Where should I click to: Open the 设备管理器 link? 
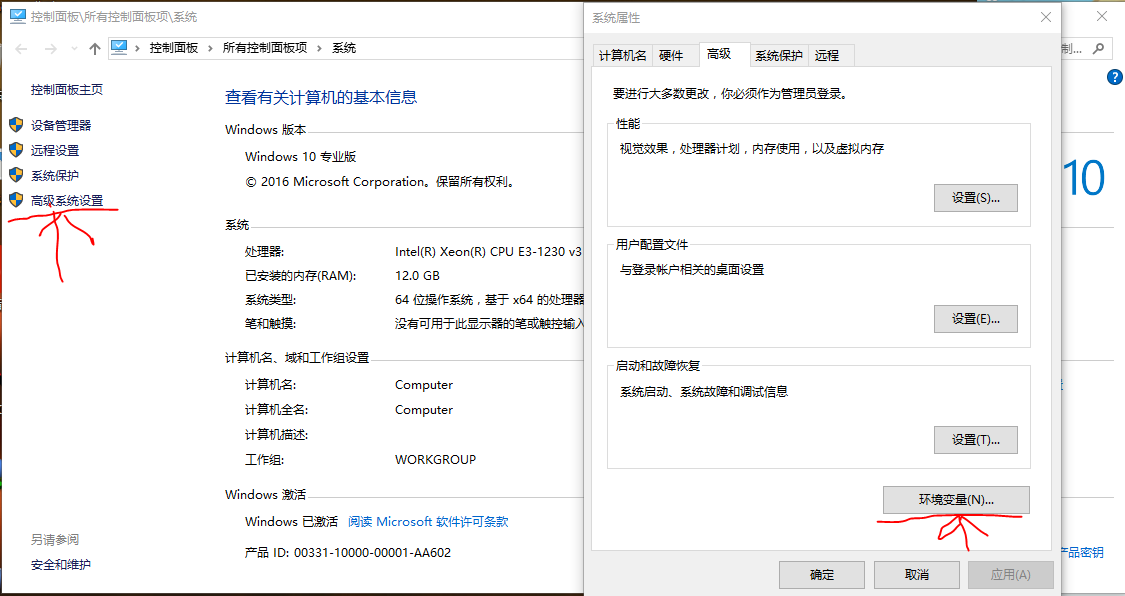(61, 126)
